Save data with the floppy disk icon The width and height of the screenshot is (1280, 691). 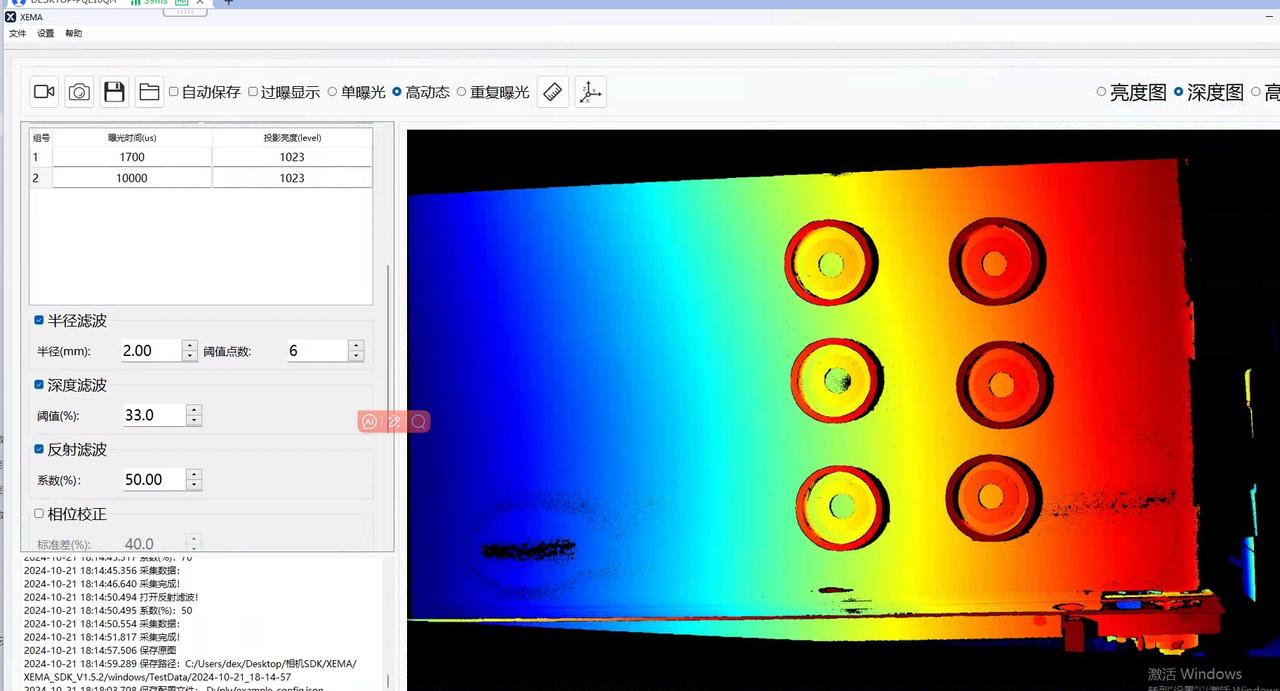114,92
